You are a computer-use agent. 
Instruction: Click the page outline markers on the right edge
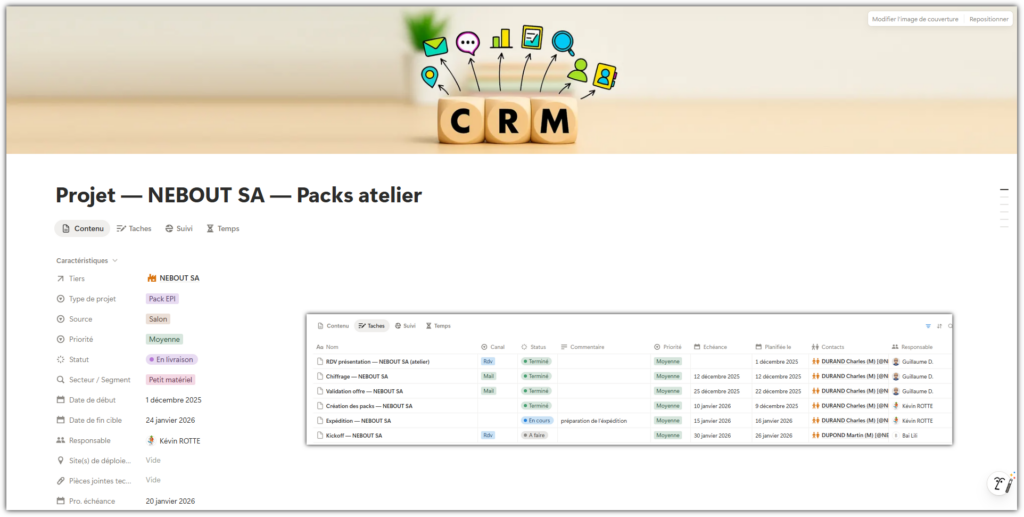pyautogui.click(x=1004, y=208)
